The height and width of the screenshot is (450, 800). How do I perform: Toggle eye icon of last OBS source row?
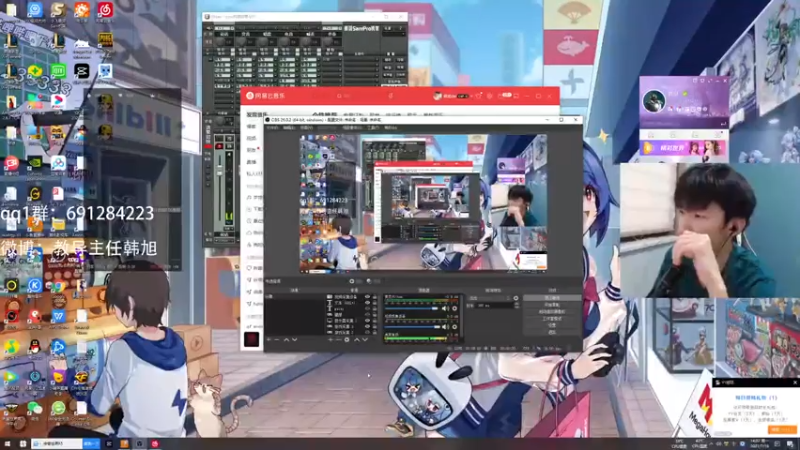pyautogui.click(x=367, y=332)
